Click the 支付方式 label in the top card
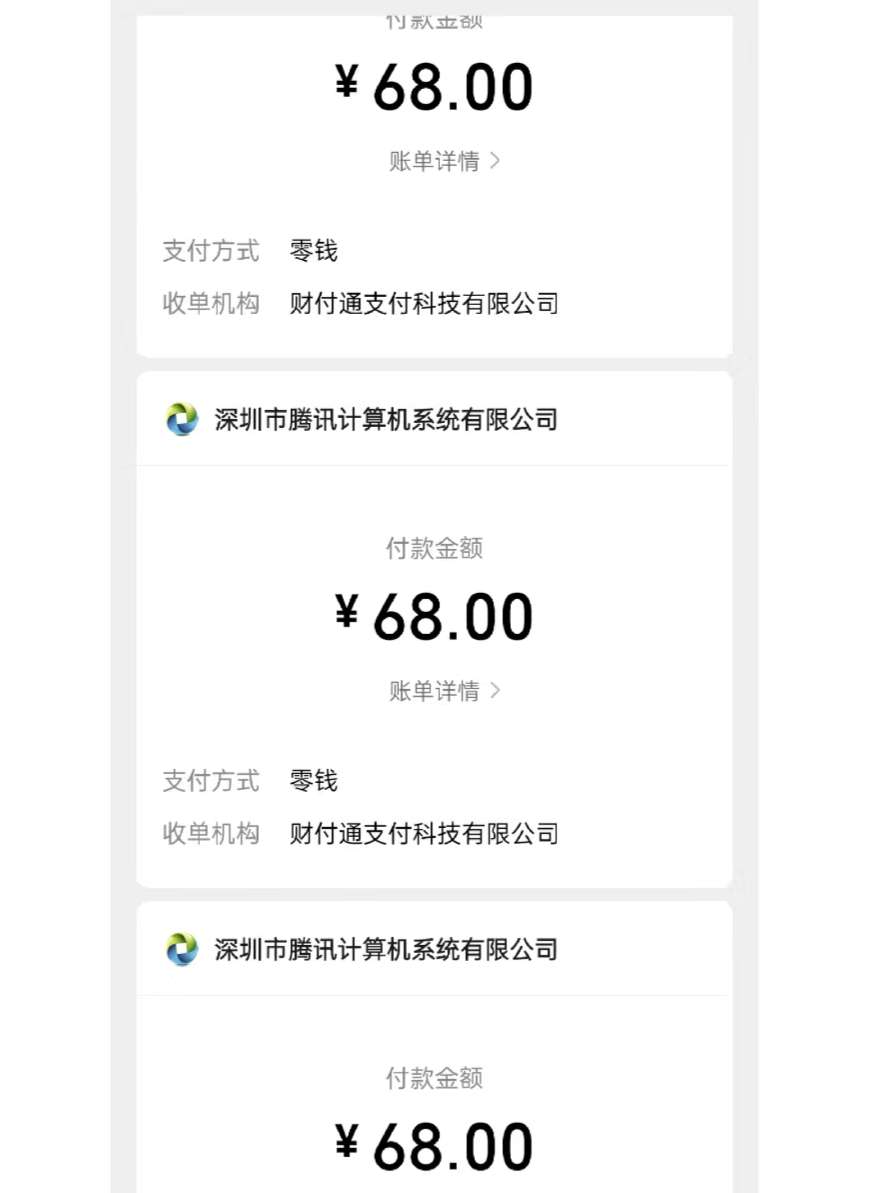The height and width of the screenshot is (1193, 895). 211,250
